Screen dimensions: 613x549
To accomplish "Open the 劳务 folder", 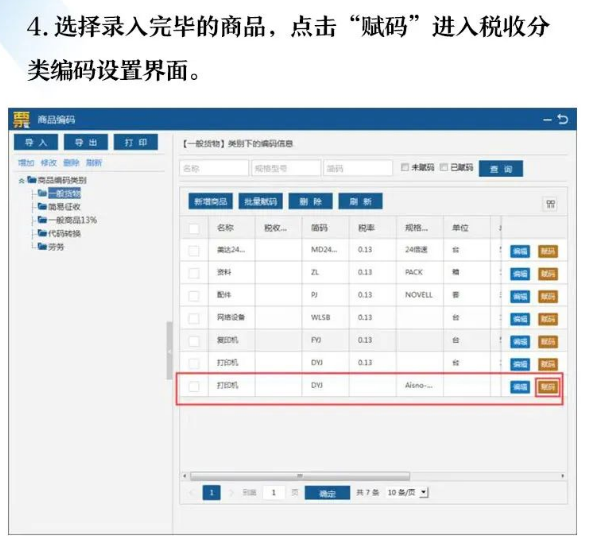I will 54,246.
